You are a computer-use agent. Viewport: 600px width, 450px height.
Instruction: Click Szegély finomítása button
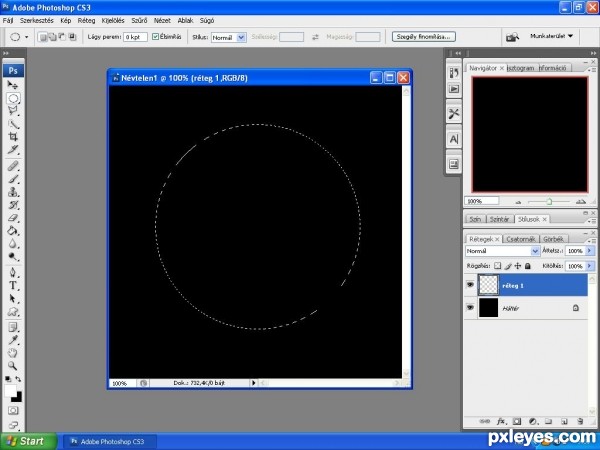pos(424,37)
